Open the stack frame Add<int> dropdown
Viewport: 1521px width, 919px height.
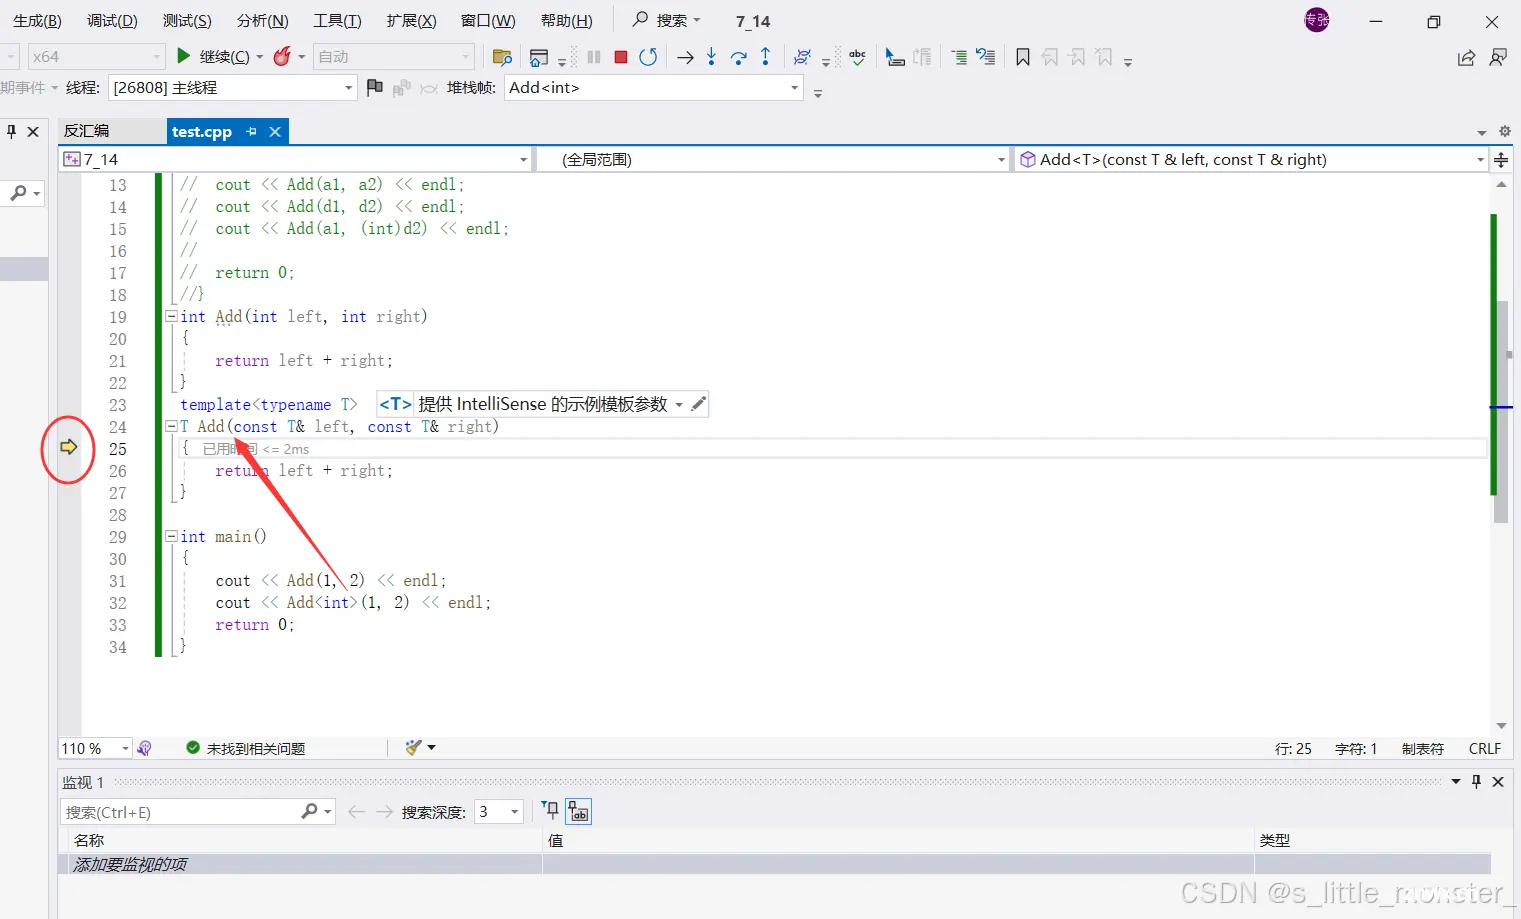(795, 88)
